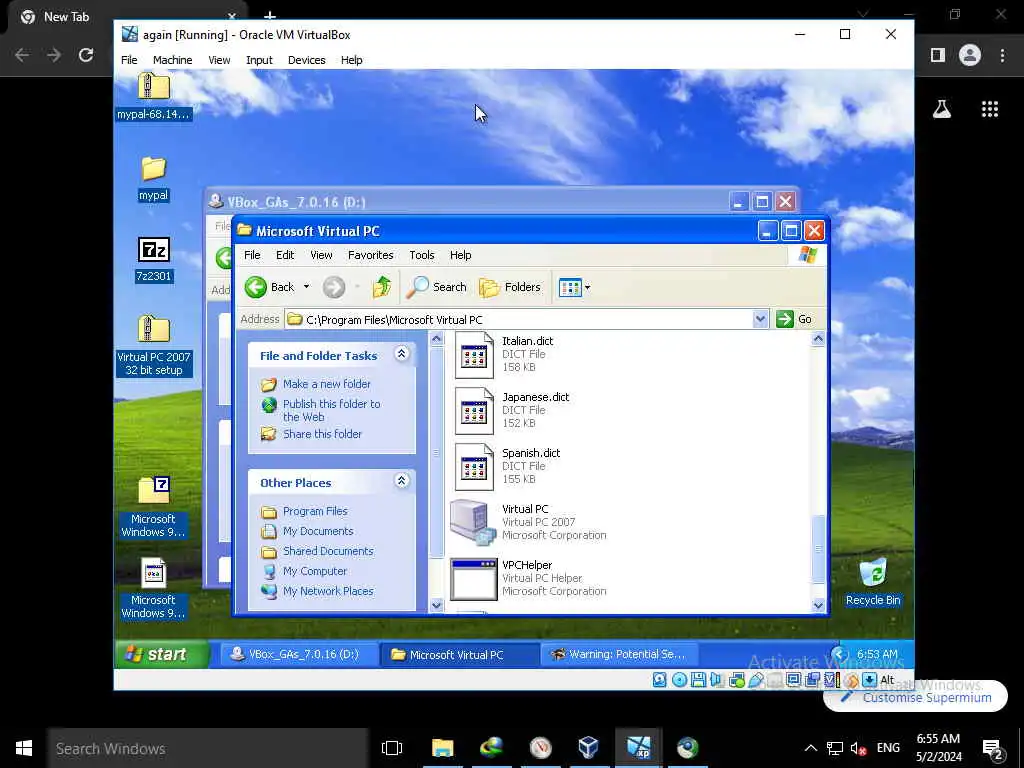
Task: Click Customise Supermium button
Action: coord(916,697)
